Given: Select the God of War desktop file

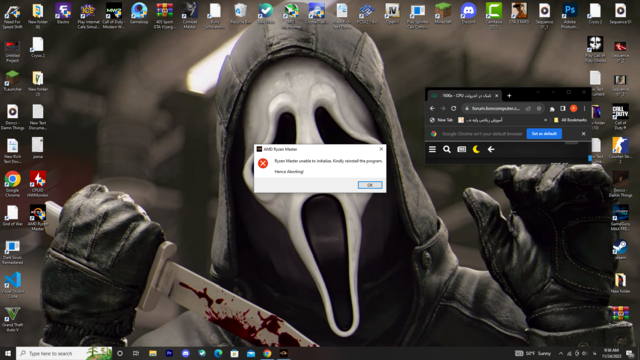Looking at the screenshot, I should click(12, 215).
